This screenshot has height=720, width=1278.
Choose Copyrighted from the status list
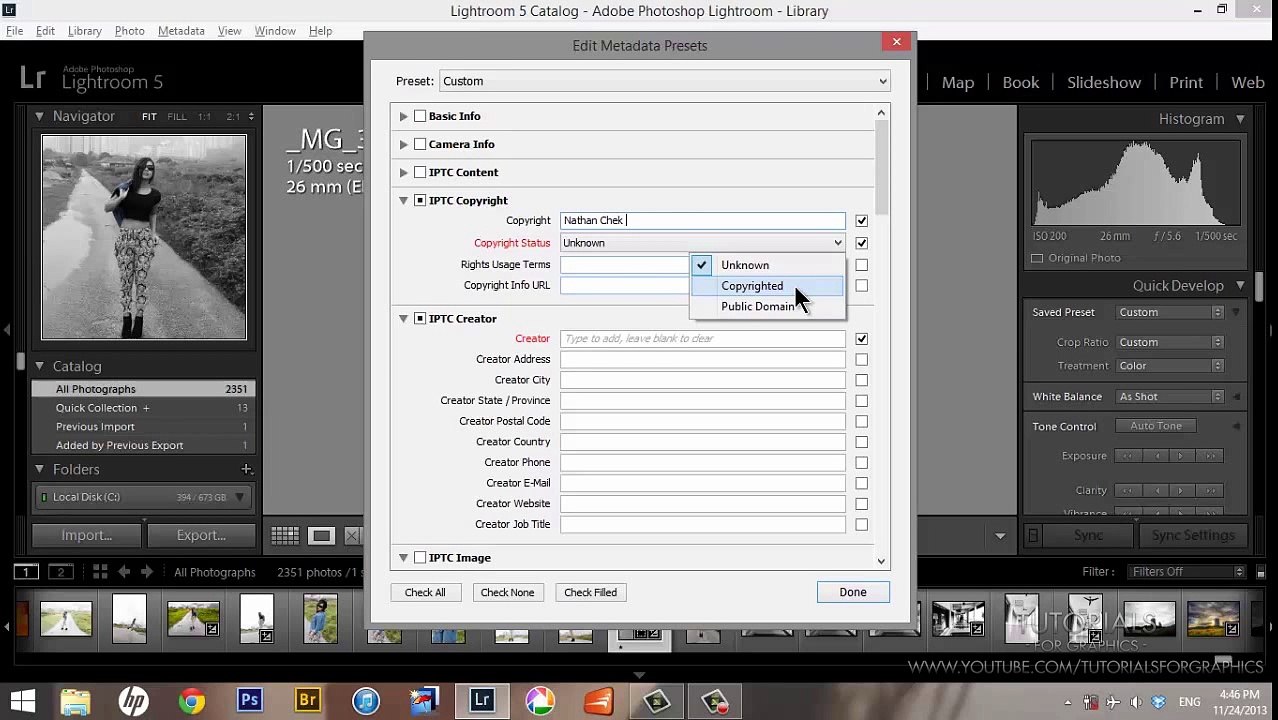tap(767, 286)
